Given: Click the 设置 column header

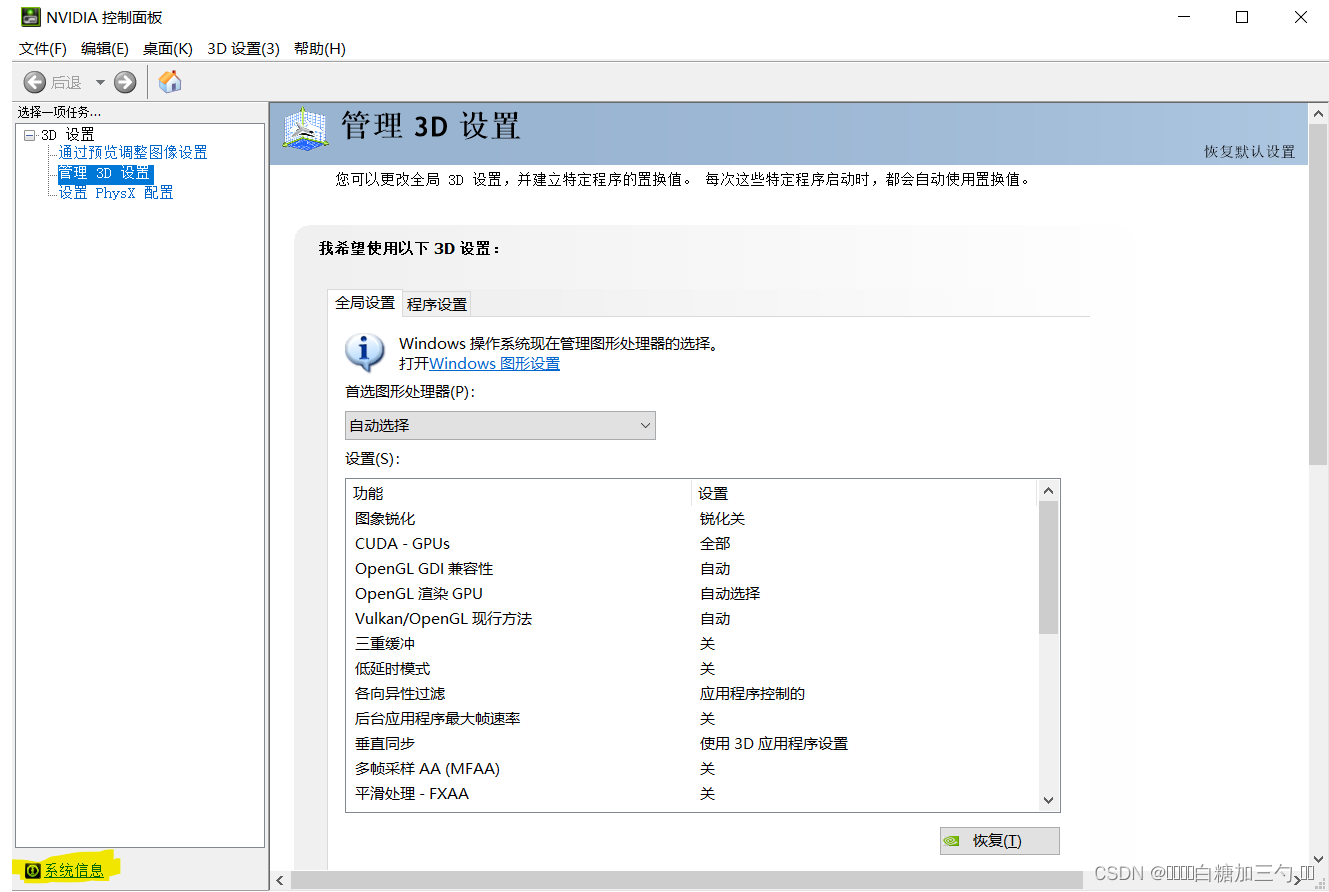Looking at the screenshot, I should 865,494.
